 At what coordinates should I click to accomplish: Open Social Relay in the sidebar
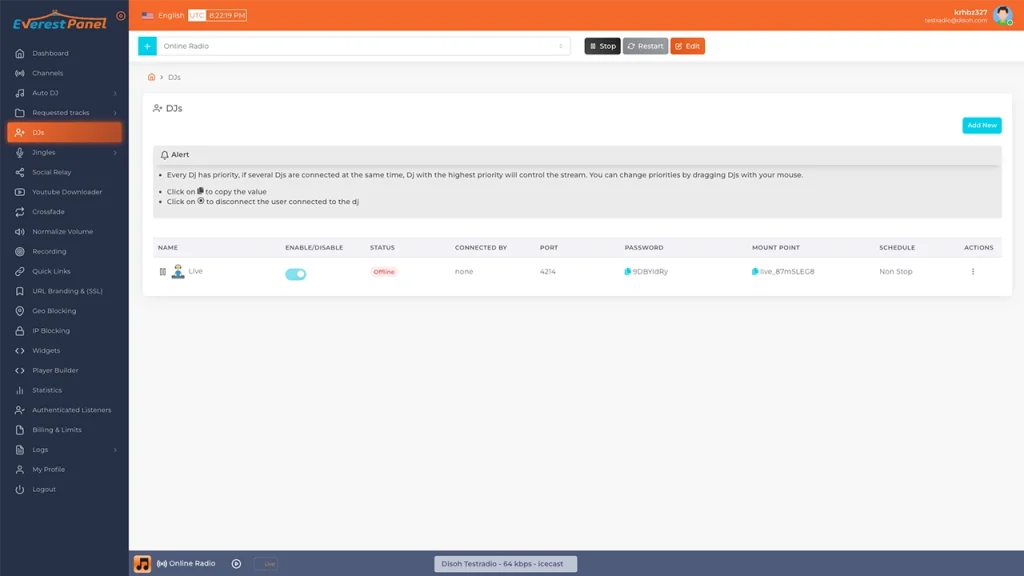51,172
